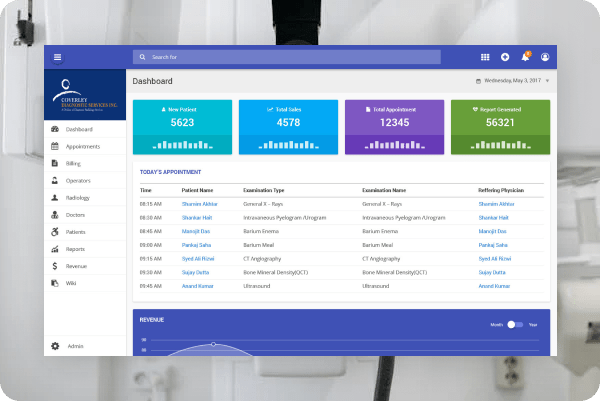The image size is (600, 401).
Task: Open patient Pankaj Saha link
Action: [x=196, y=245]
